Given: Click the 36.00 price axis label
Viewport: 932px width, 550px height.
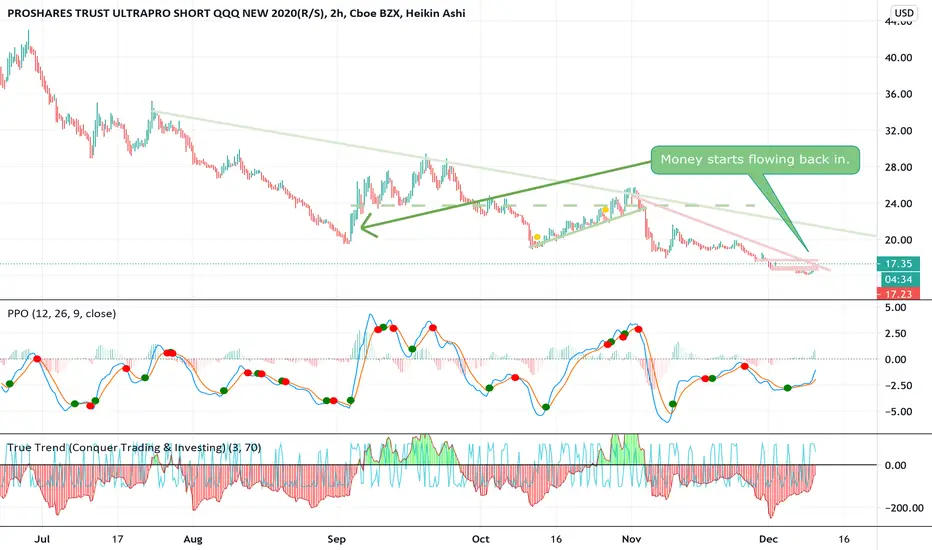Looking at the screenshot, I should (898, 94).
